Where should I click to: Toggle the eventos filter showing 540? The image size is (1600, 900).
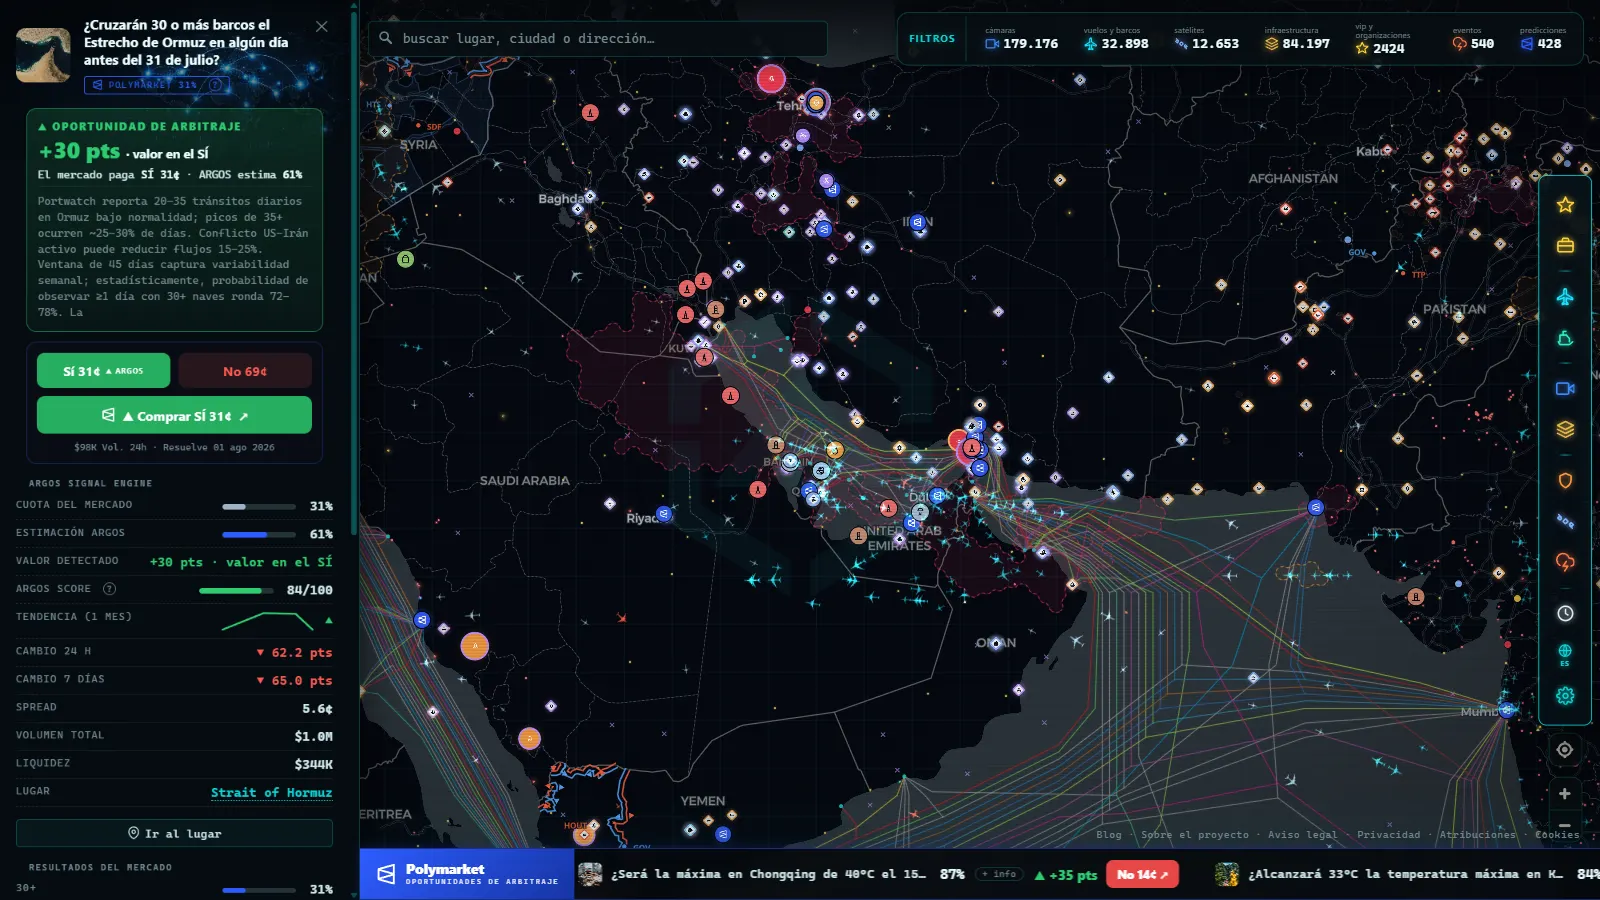pos(1473,39)
